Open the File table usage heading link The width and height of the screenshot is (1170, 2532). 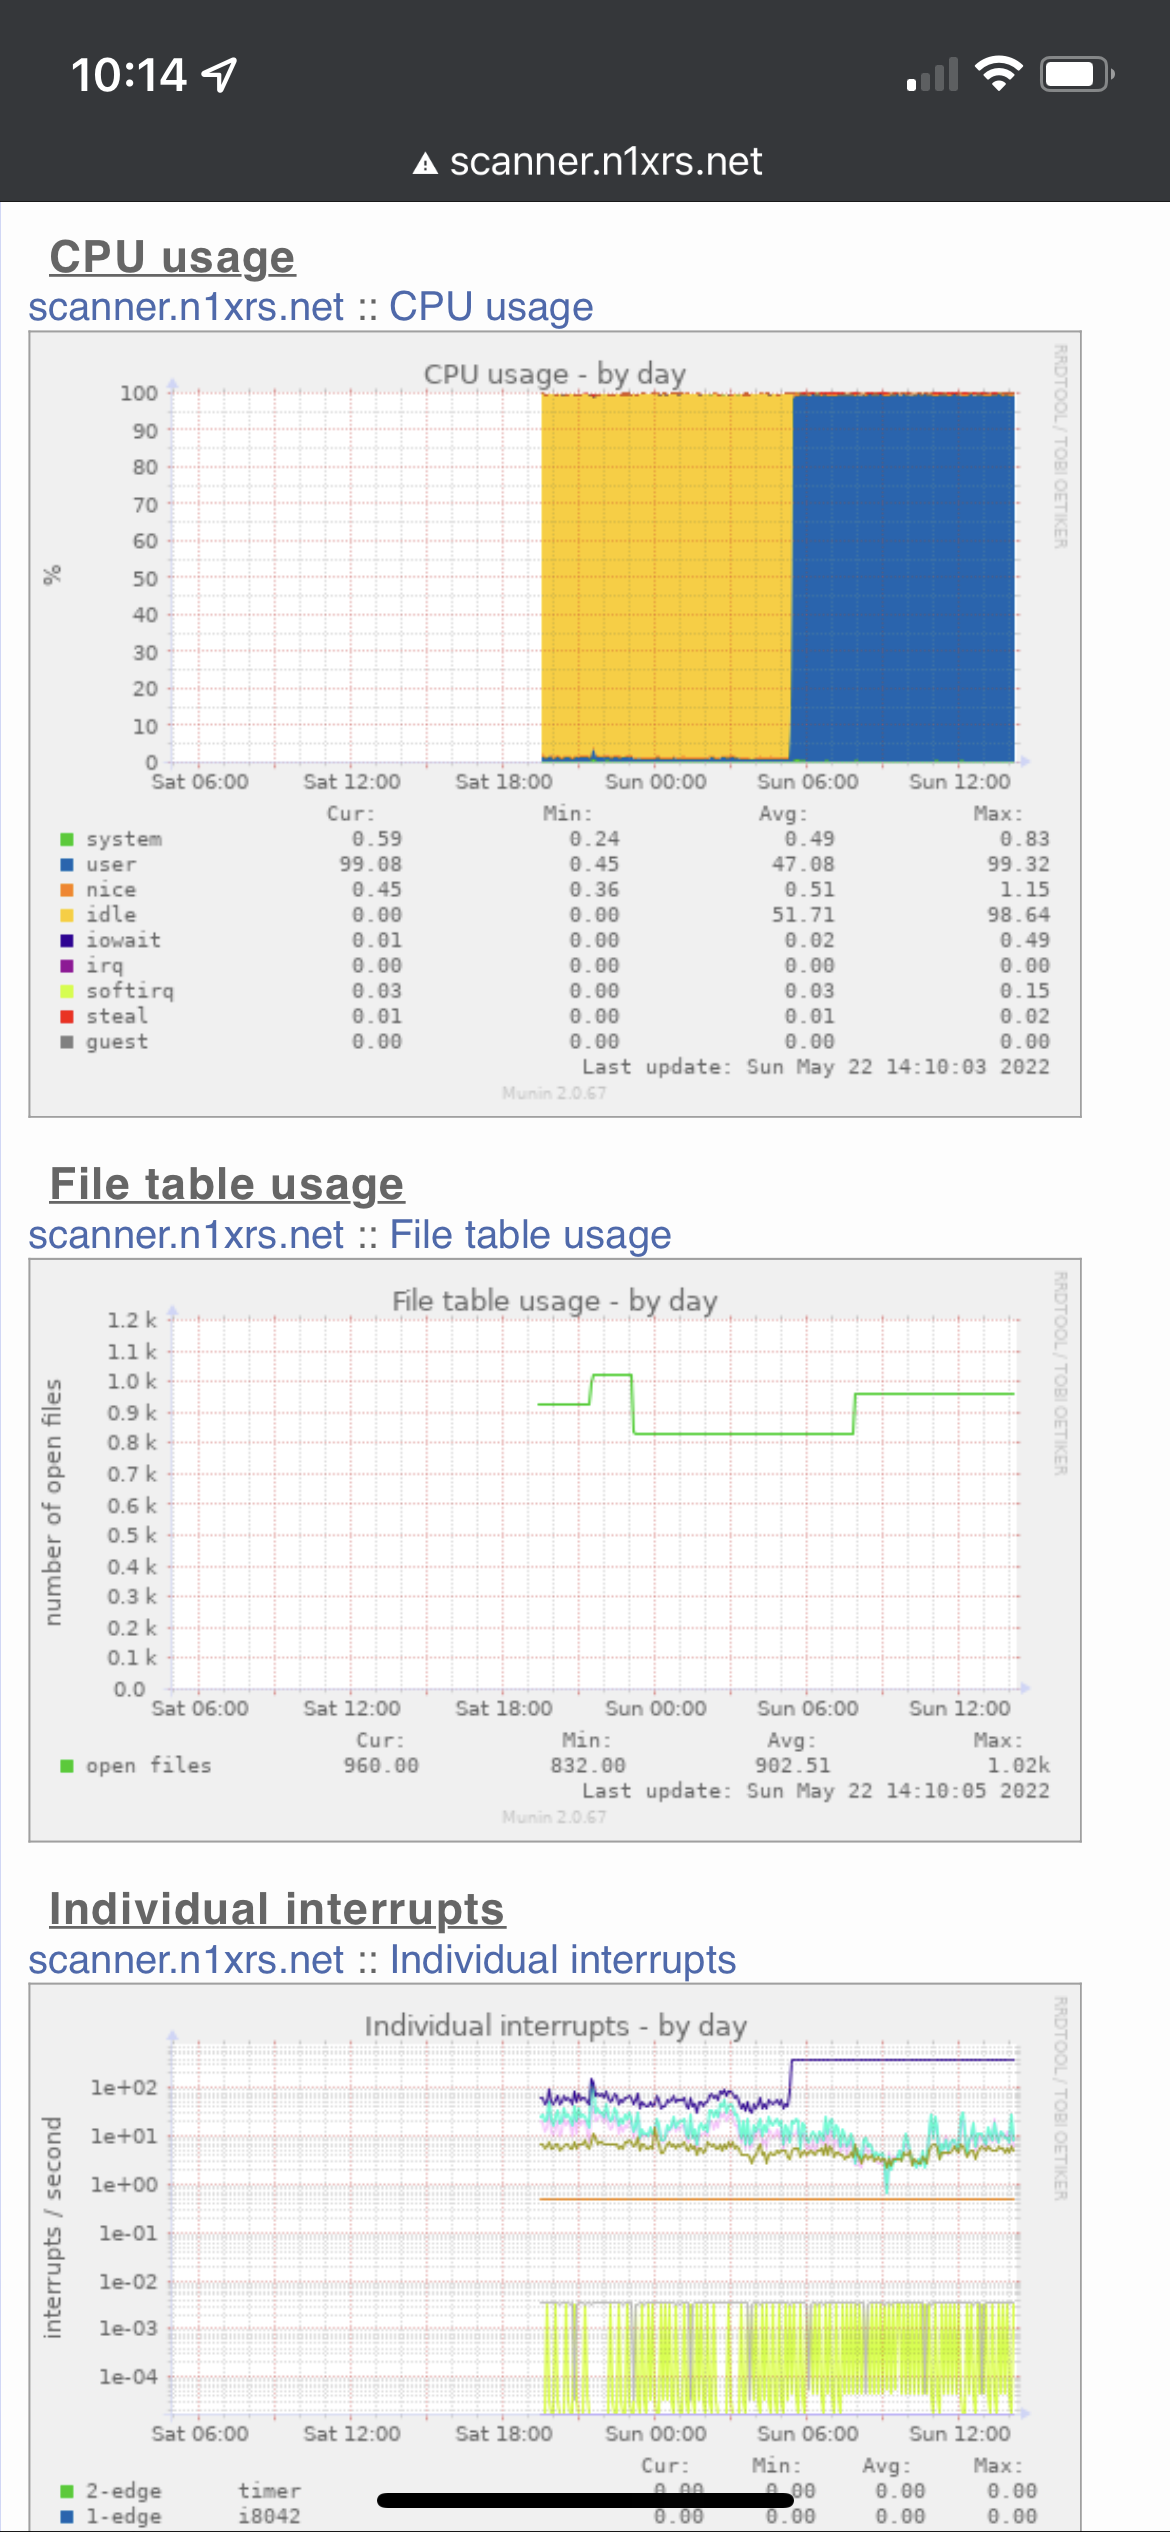227,1184
